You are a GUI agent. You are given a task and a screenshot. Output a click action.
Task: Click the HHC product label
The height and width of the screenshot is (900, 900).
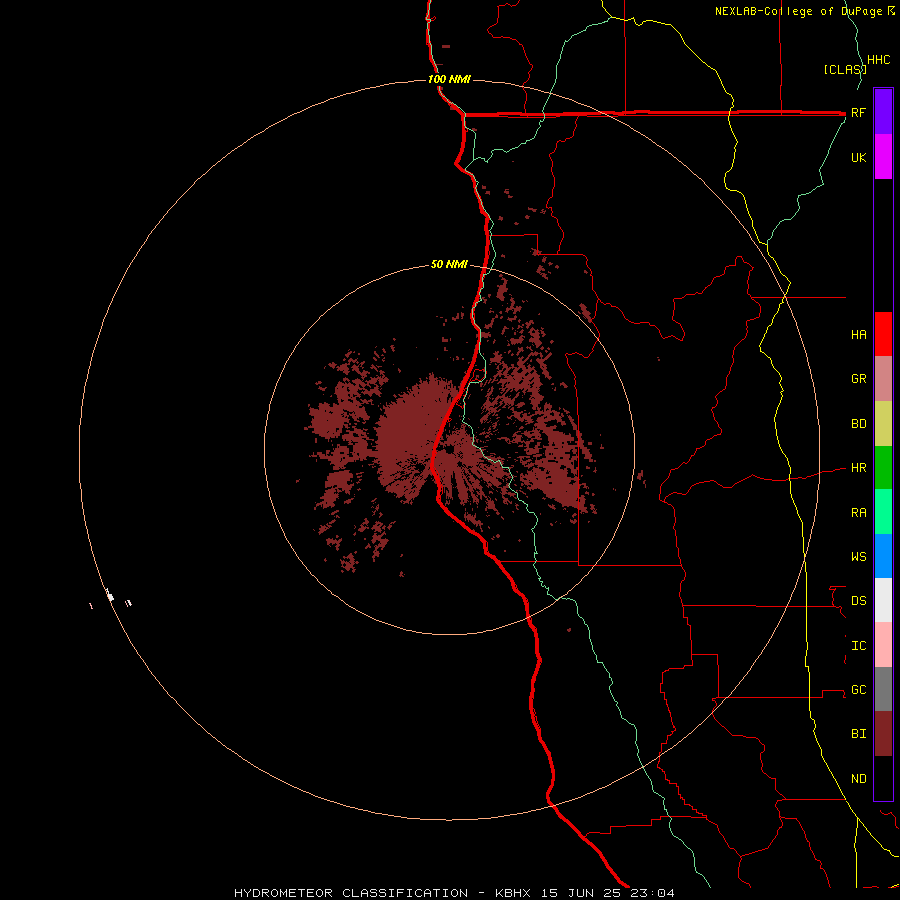pyautogui.click(x=878, y=60)
